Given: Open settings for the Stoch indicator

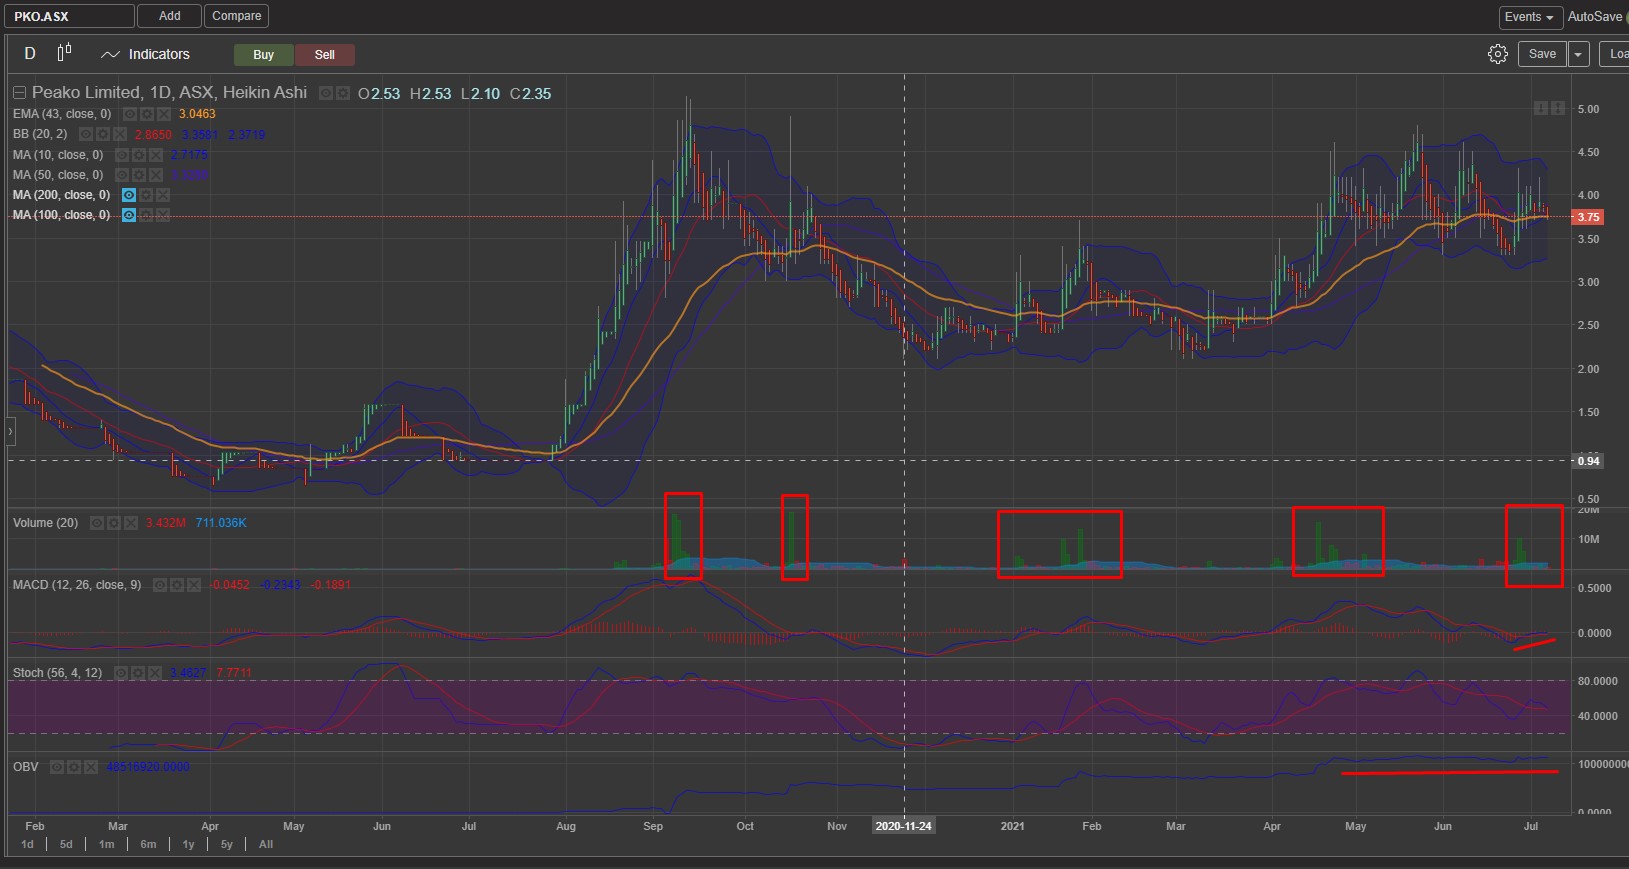Looking at the screenshot, I should click(x=138, y=673).
